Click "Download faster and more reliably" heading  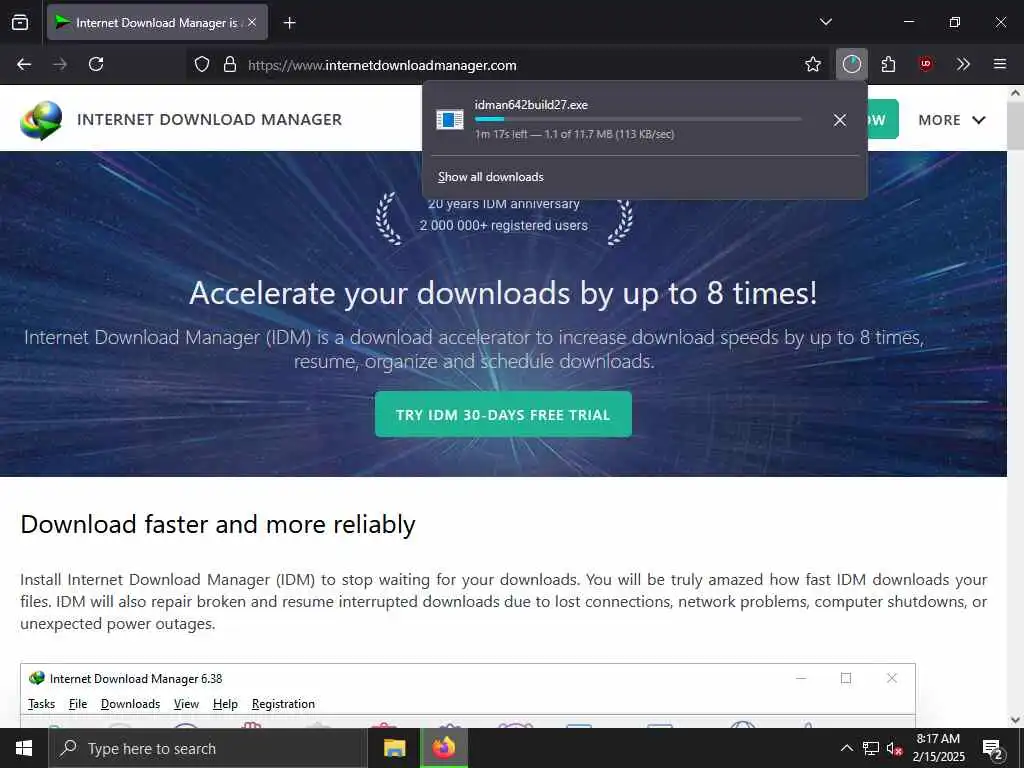point(217,524)
